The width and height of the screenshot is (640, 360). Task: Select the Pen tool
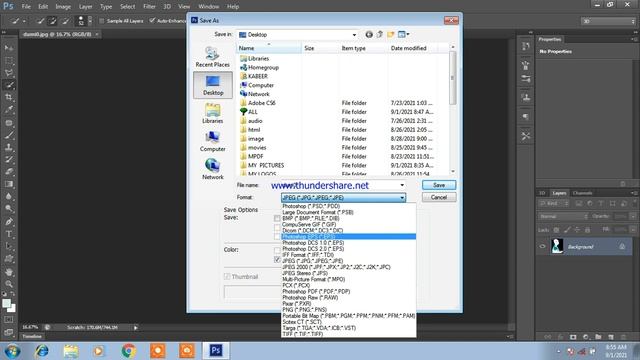click(x=9, y=222)
